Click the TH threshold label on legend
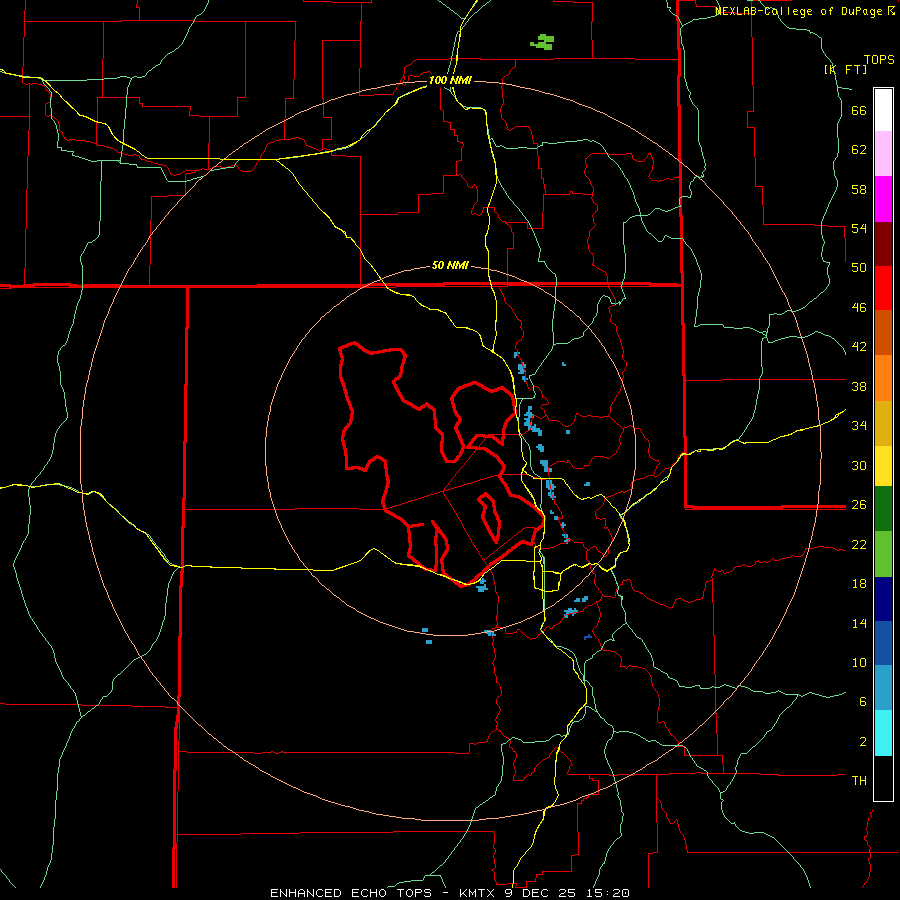900x900 pixels. point(859,780)
